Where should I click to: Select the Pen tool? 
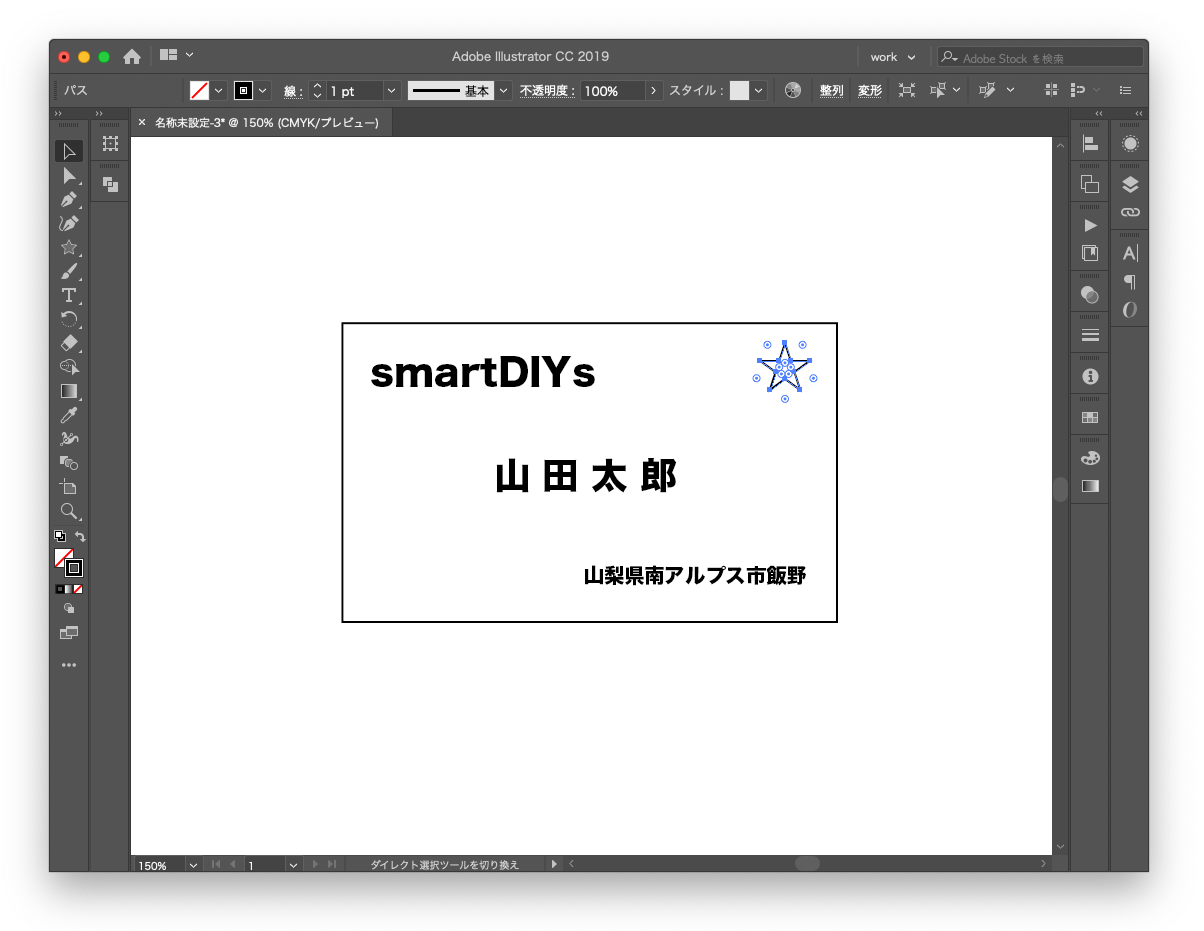tap(68, 199)
